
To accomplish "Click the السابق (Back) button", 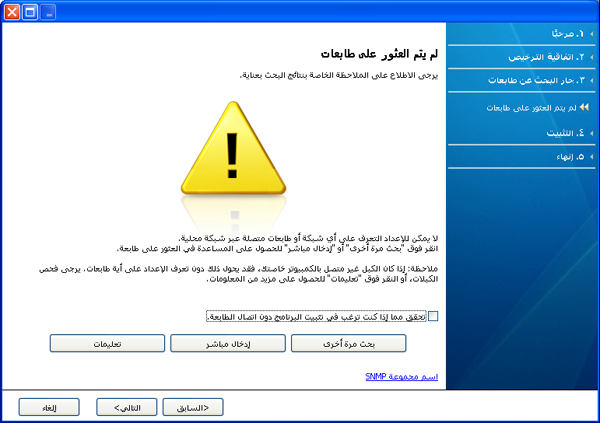I will [193, 407].
